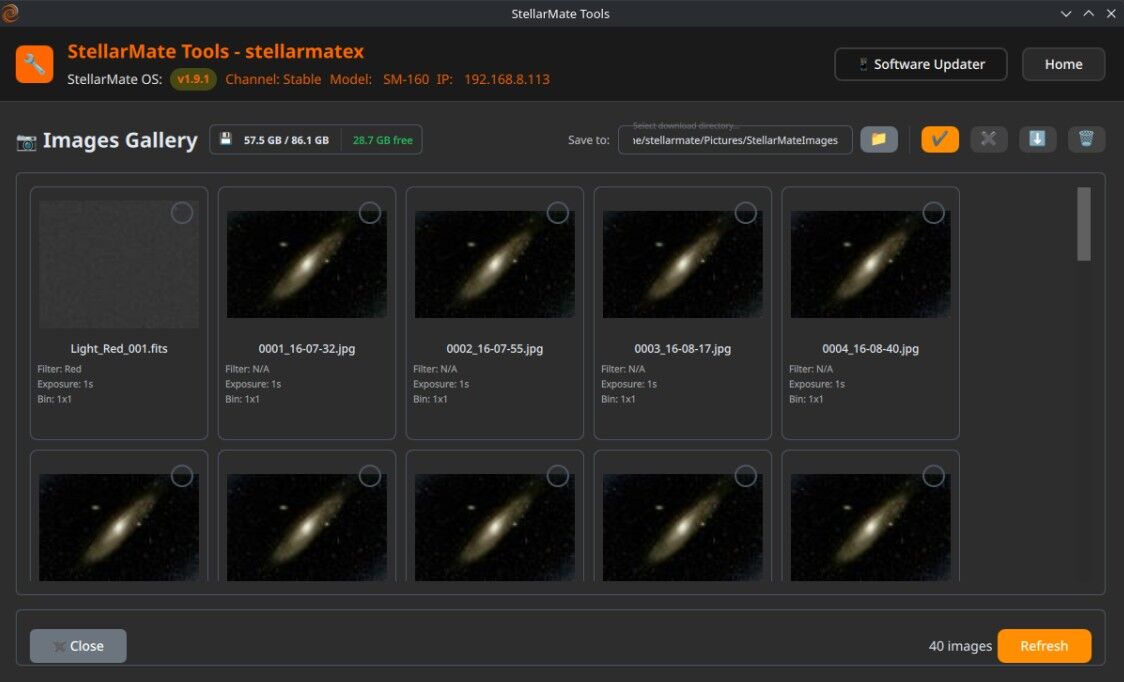Image resolution: width=1124 pixels, height=682 pixels.
Task: Select the circle on the second-row fifth image
Action: [933, 476]
